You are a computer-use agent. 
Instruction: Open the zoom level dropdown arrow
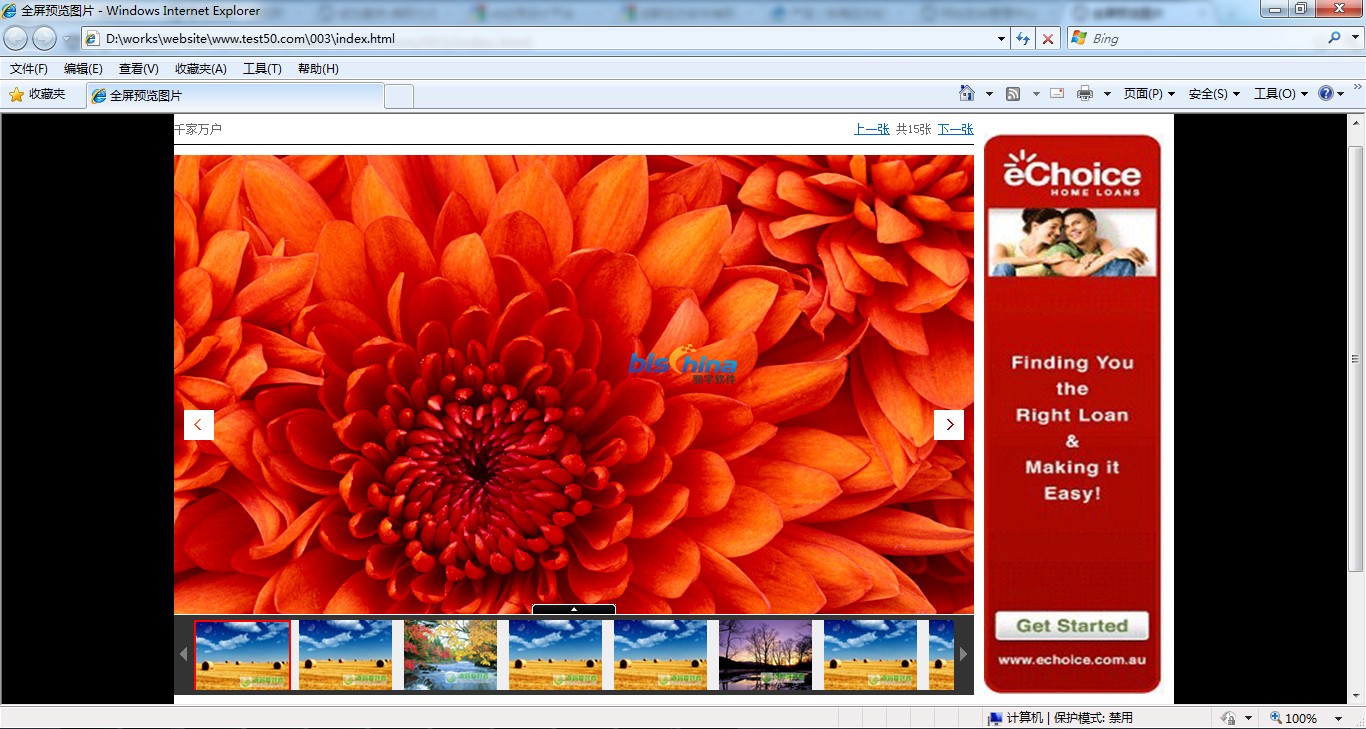[x=1338, y=719]
